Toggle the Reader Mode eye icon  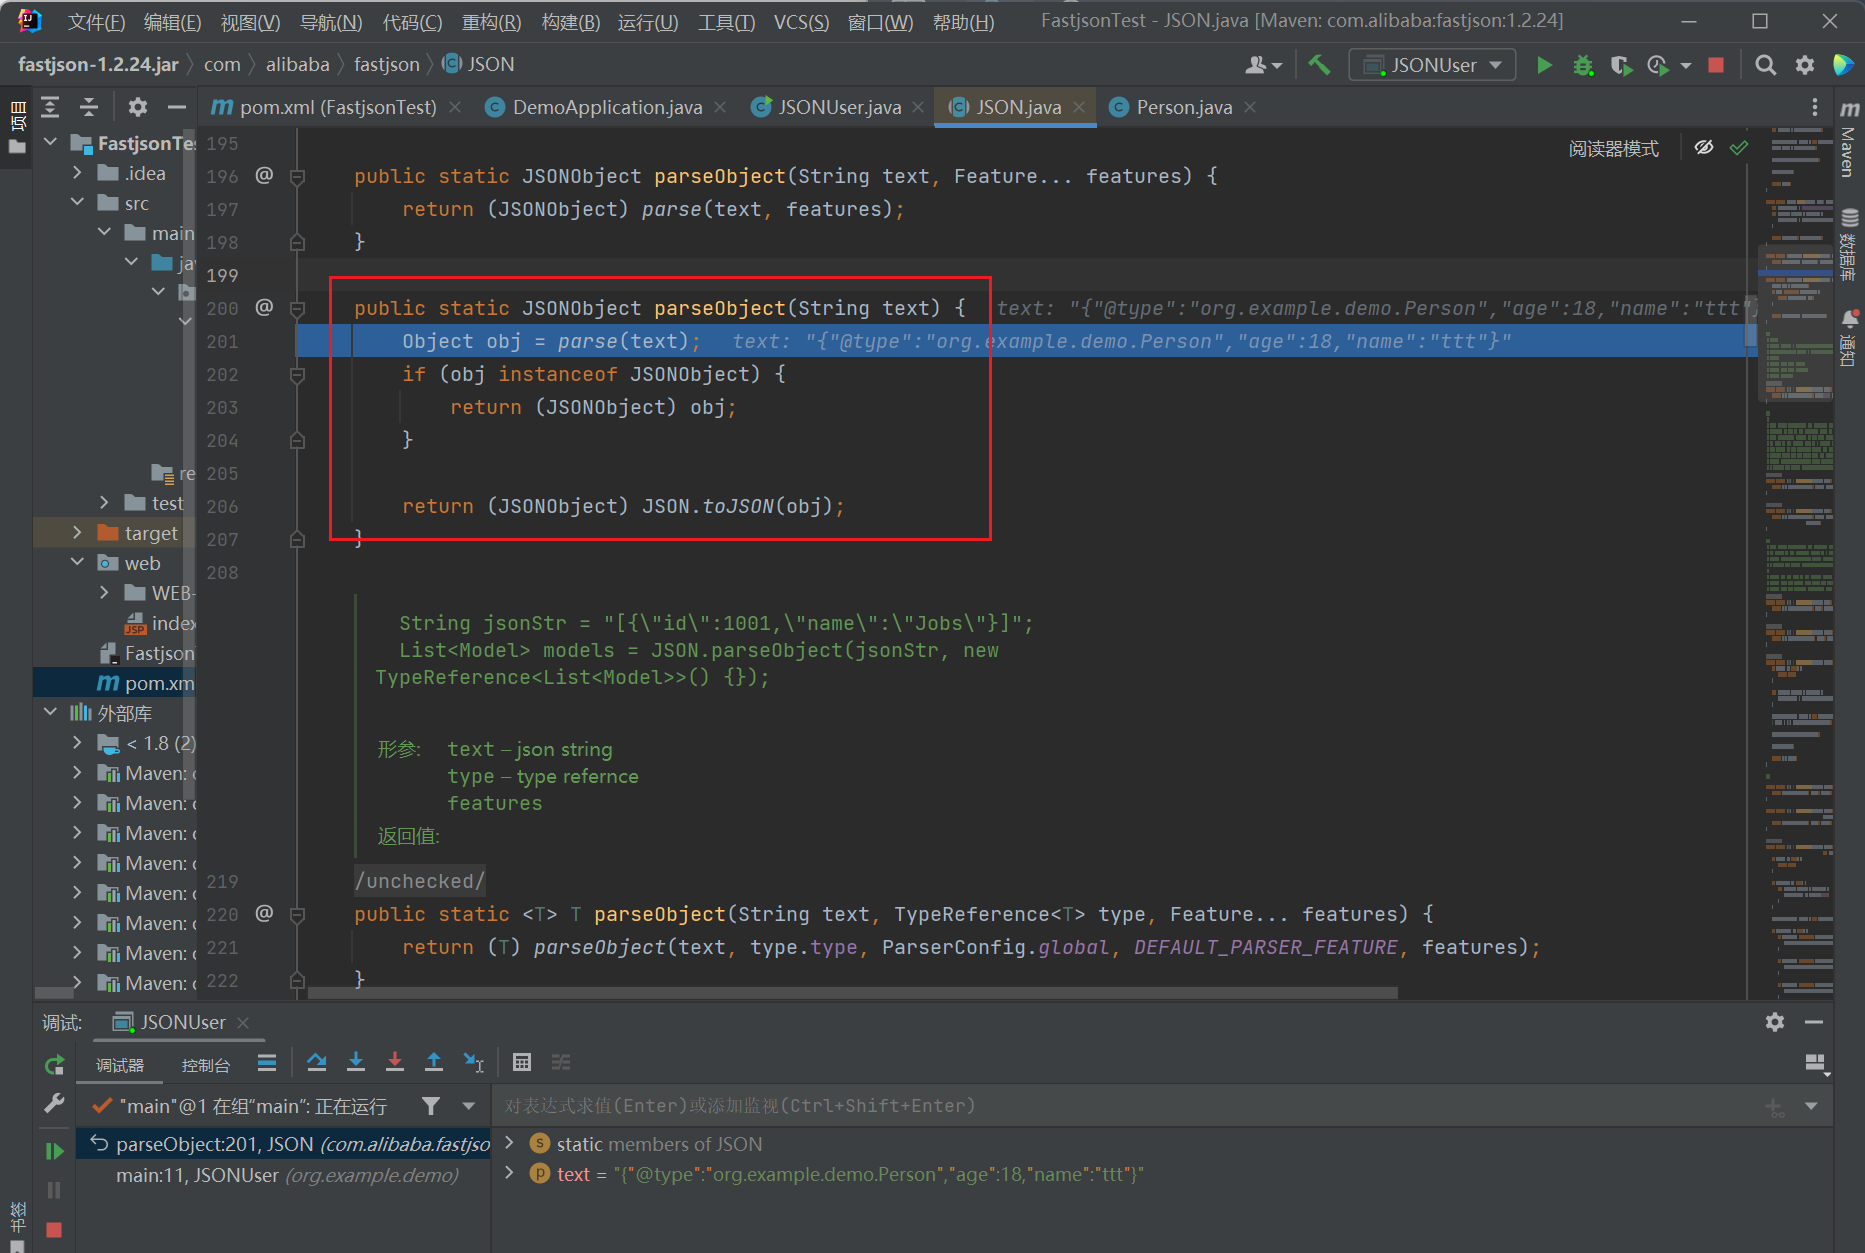1704,148
